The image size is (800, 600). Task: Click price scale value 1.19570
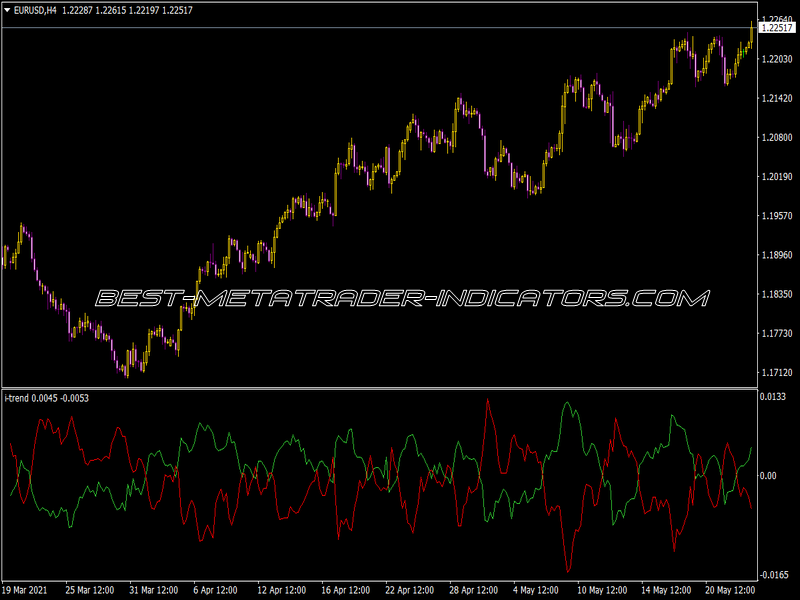(777, 216)
